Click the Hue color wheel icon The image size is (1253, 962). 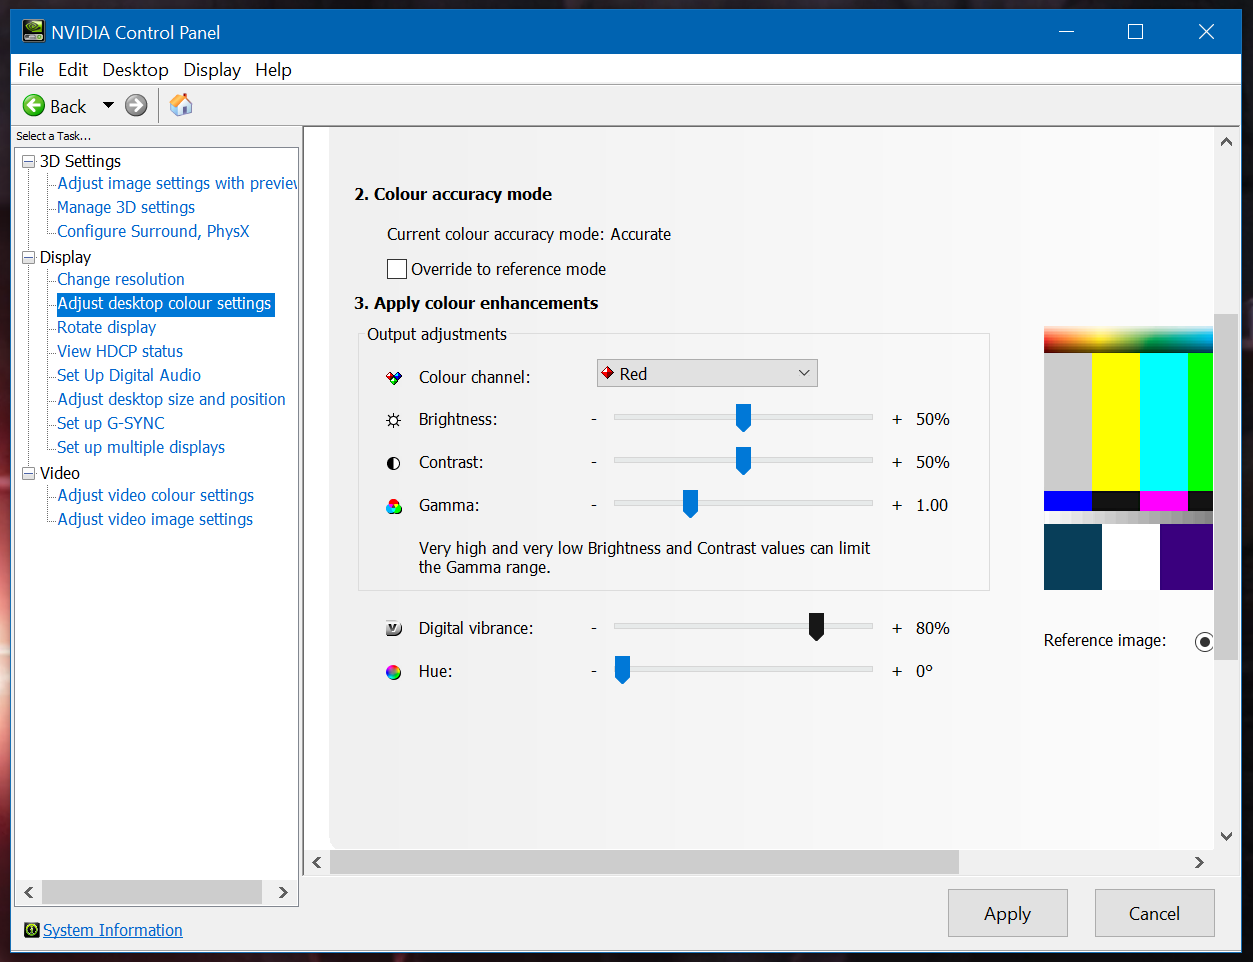394,672
